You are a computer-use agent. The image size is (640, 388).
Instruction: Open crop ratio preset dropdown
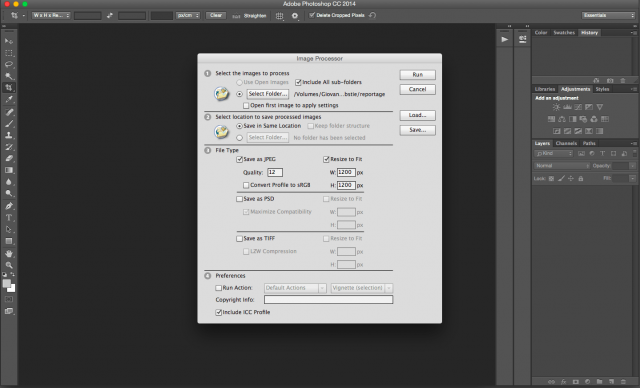[x=51, y=16]
